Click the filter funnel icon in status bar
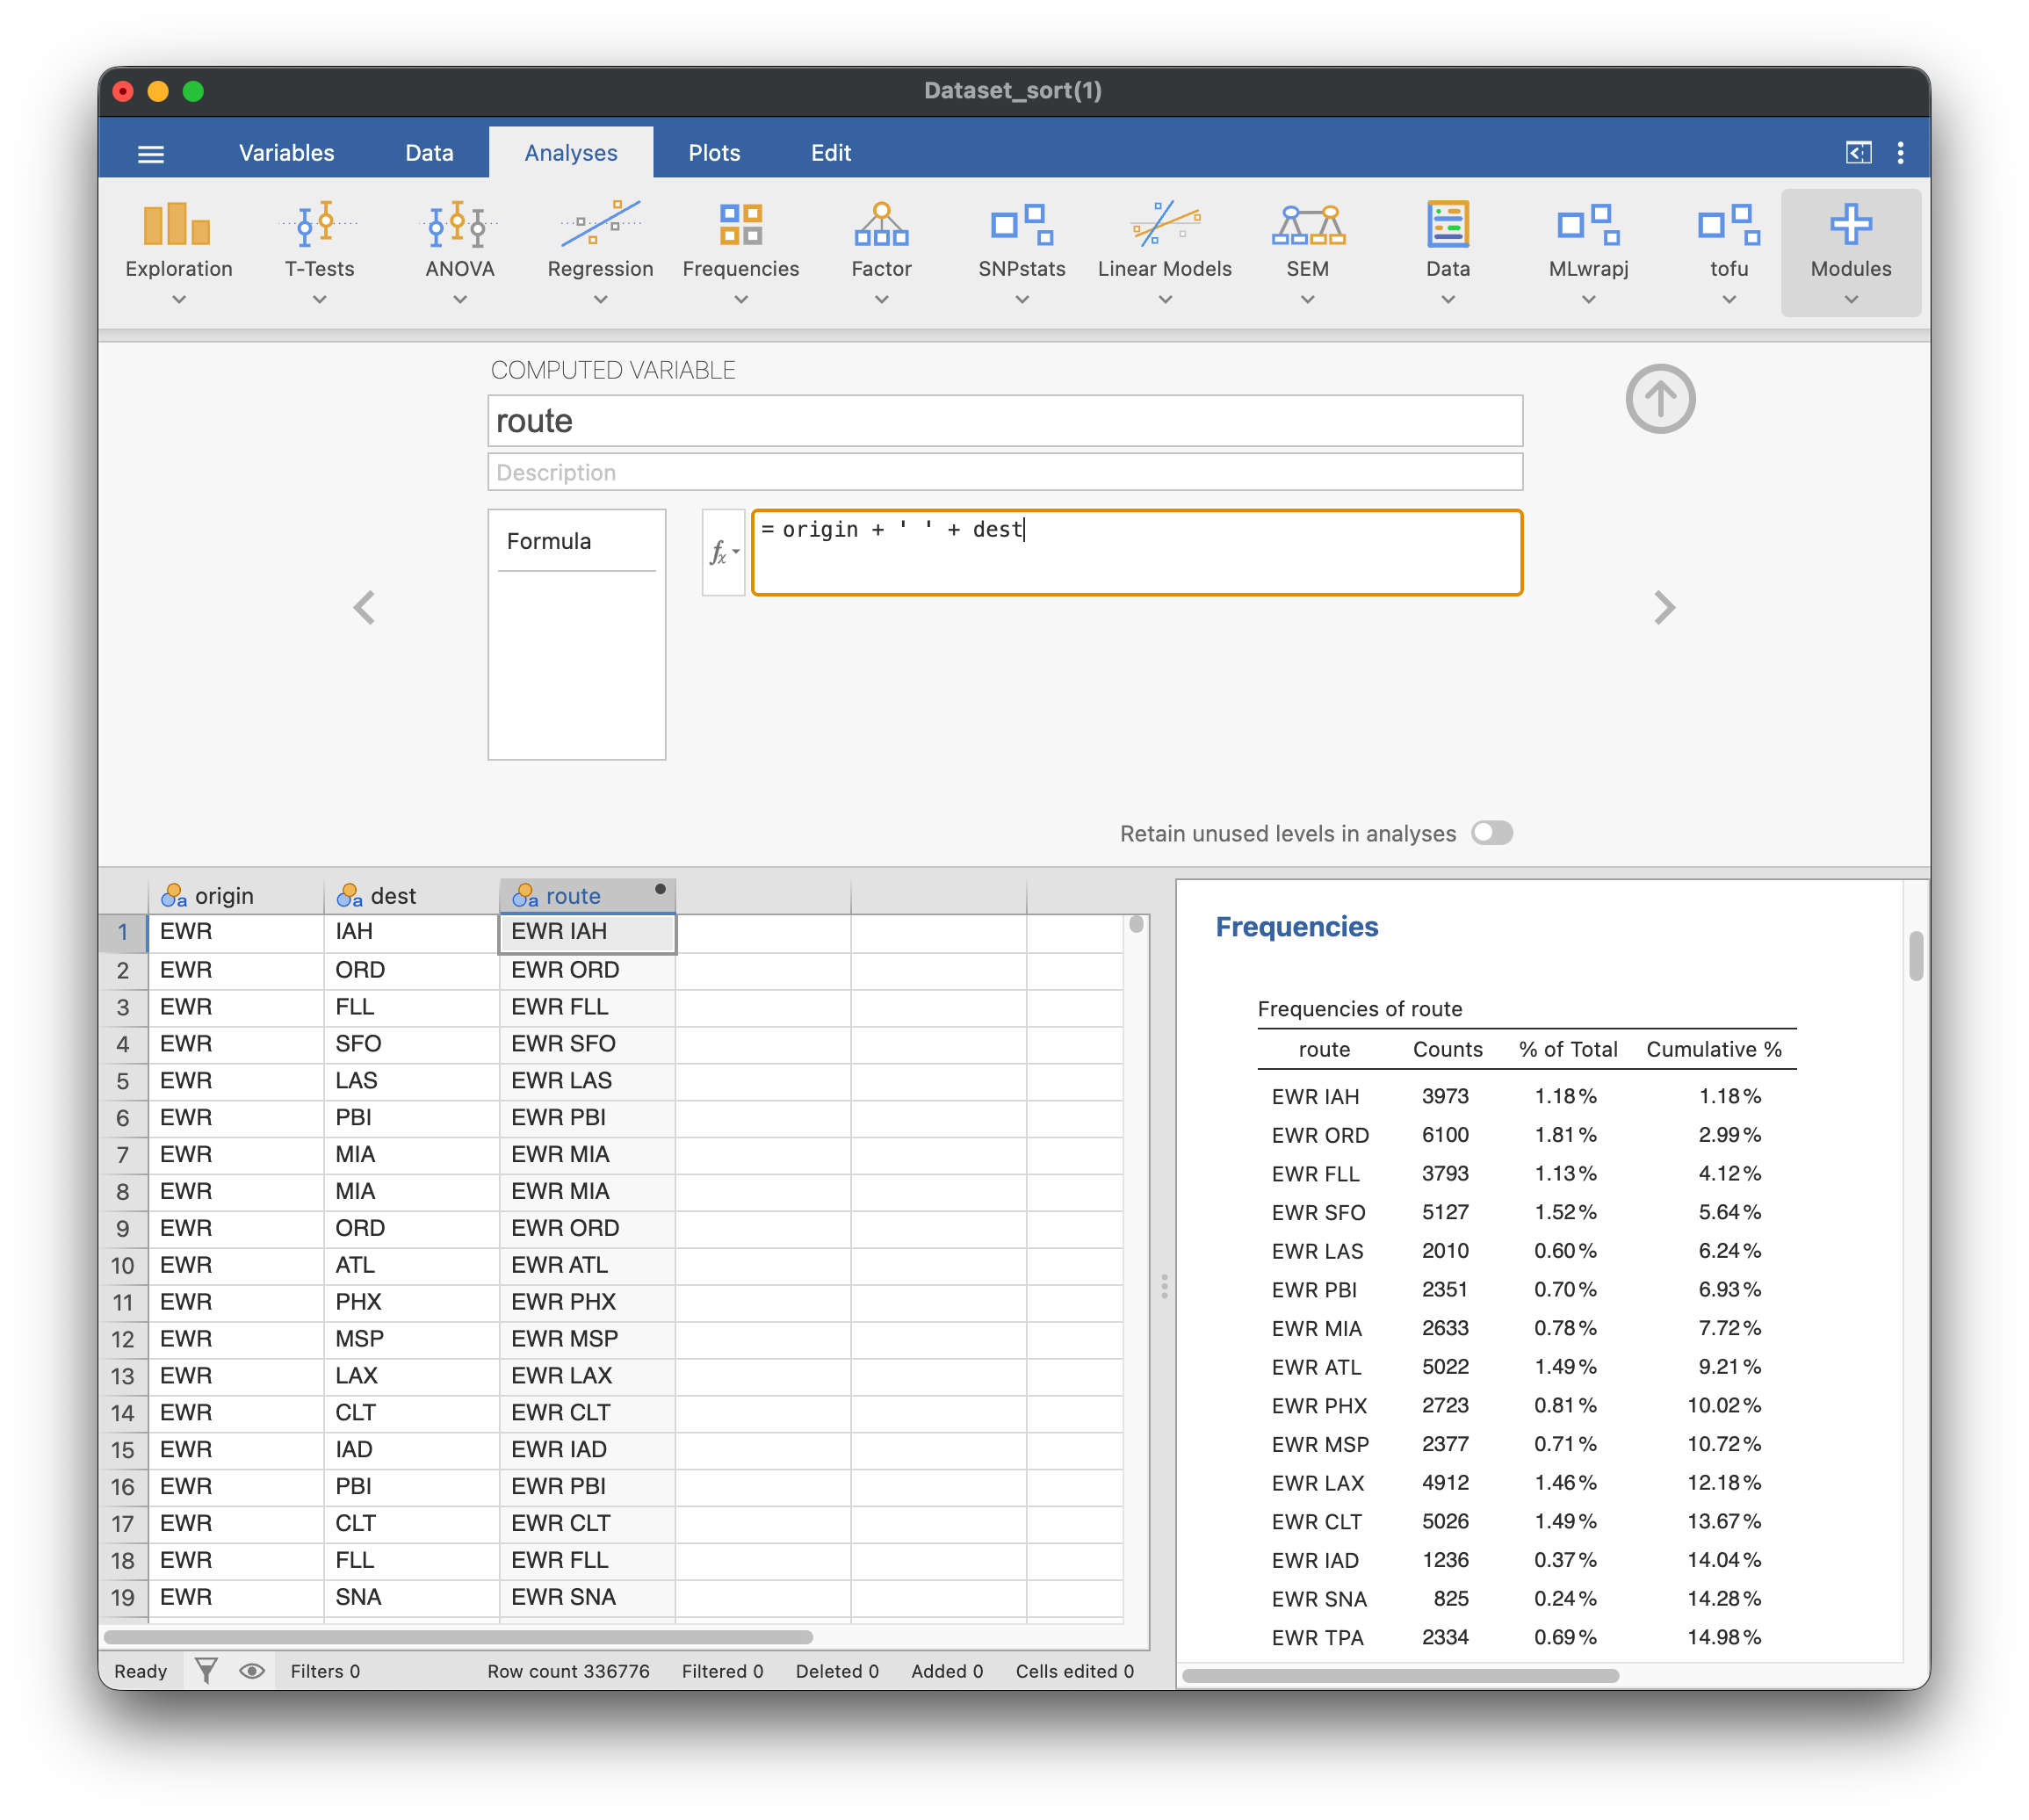The height and width of the screenshot is (1820, 2029). [206, 1670]
